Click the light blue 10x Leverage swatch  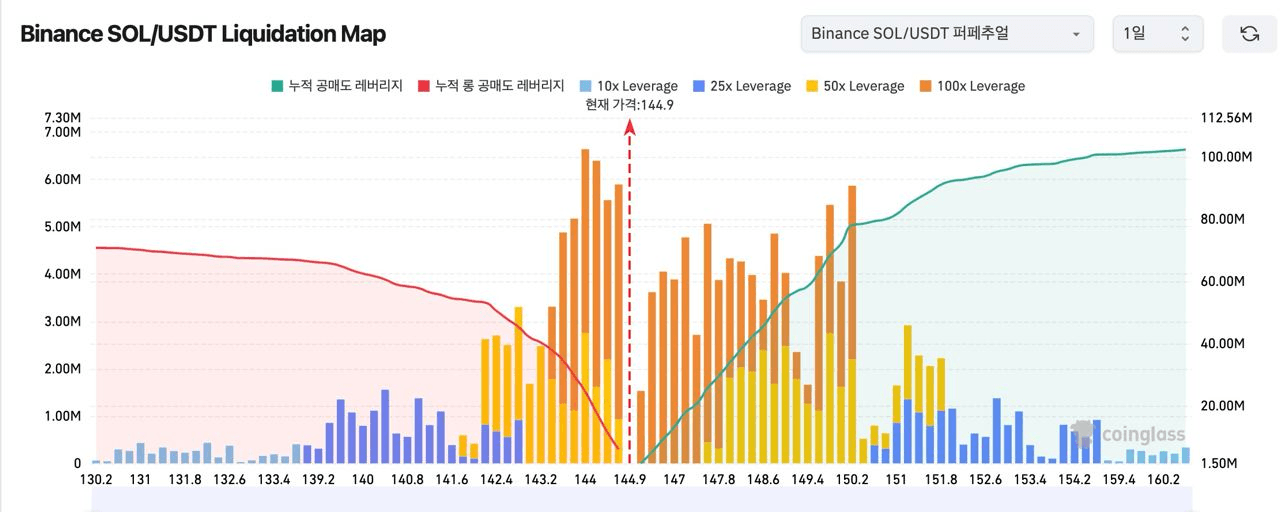586,86
